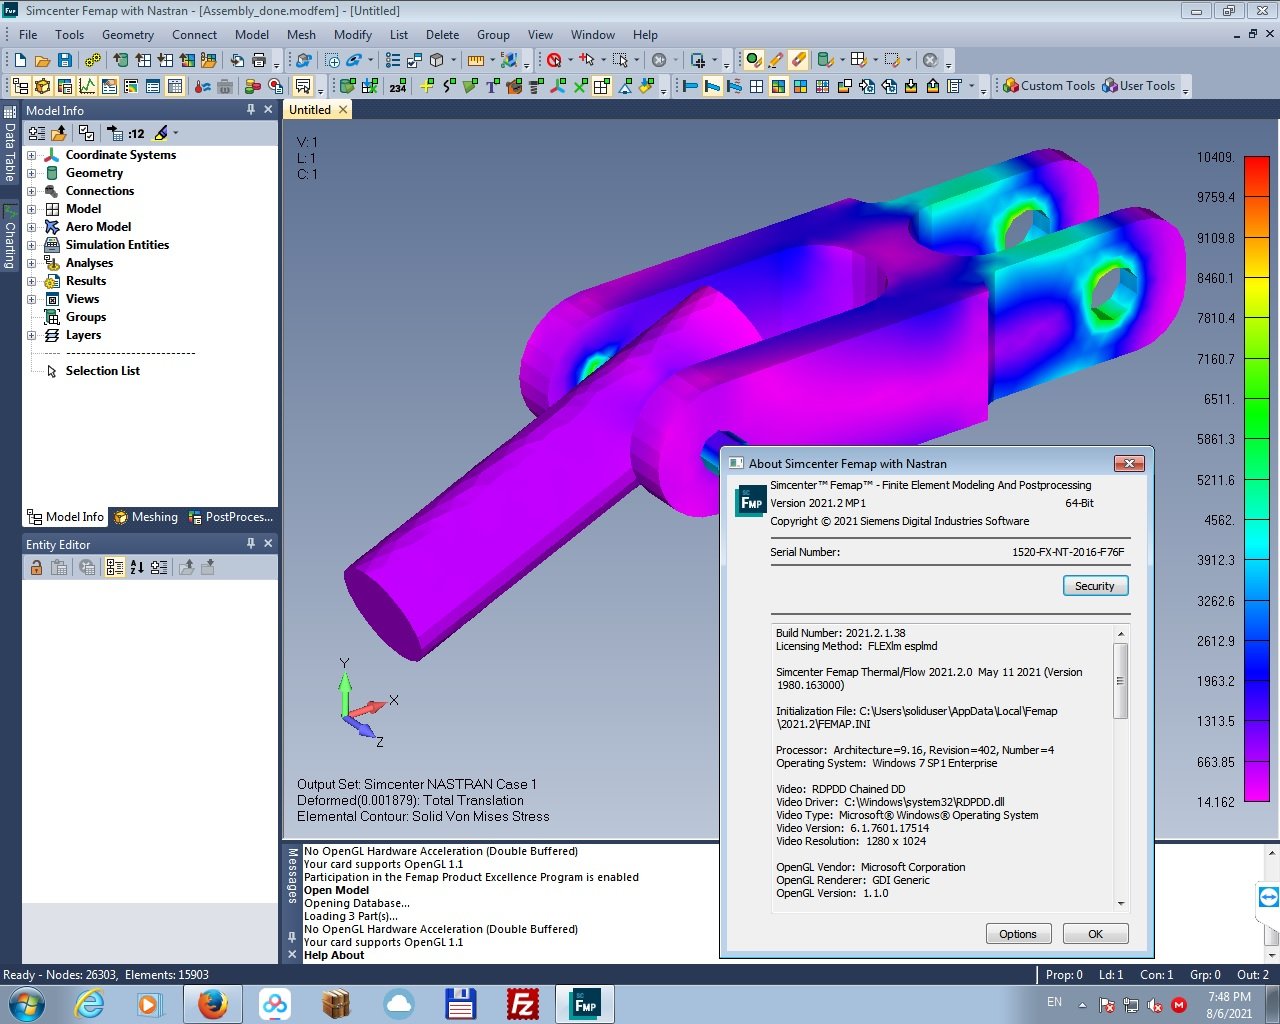Expand the Aero Model tree node

[x=31, y=227]
